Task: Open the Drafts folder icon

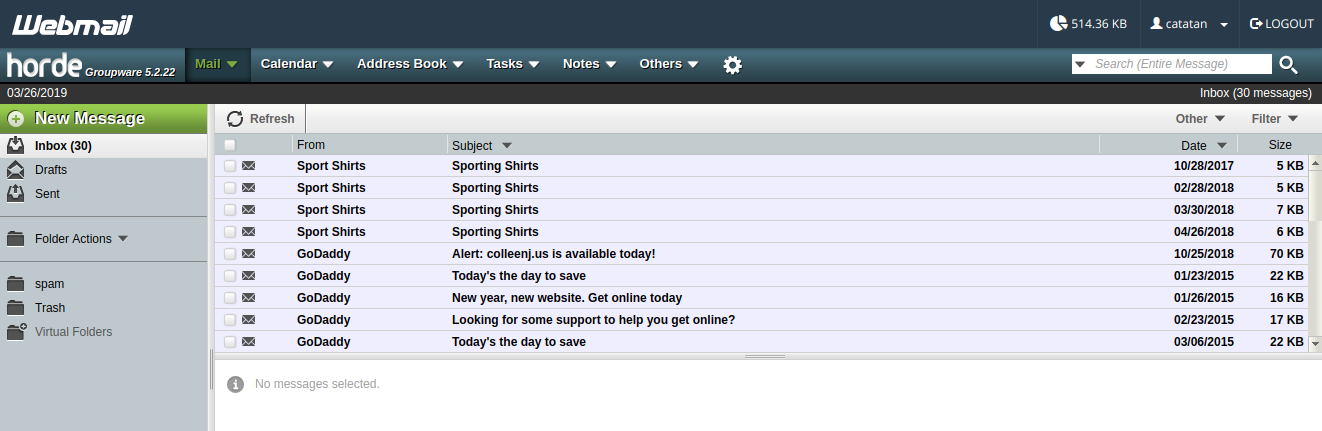Action: point(16,170)
